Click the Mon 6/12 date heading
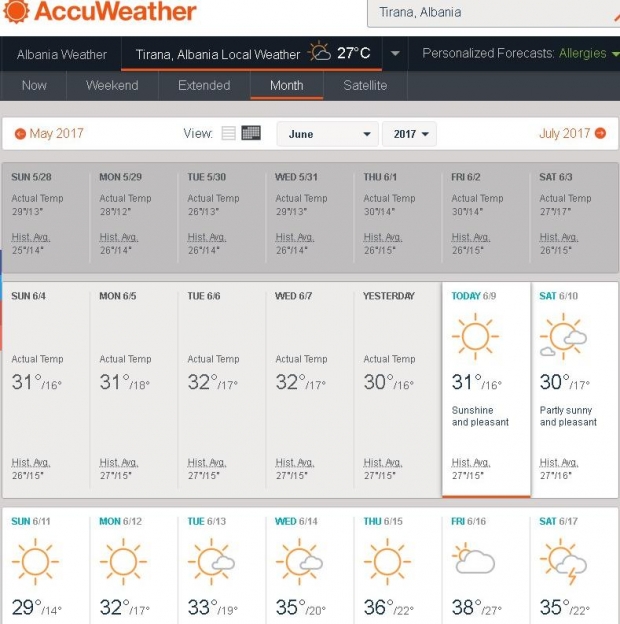620x624 pixels. pyautogui.click(x=121, y=521)
